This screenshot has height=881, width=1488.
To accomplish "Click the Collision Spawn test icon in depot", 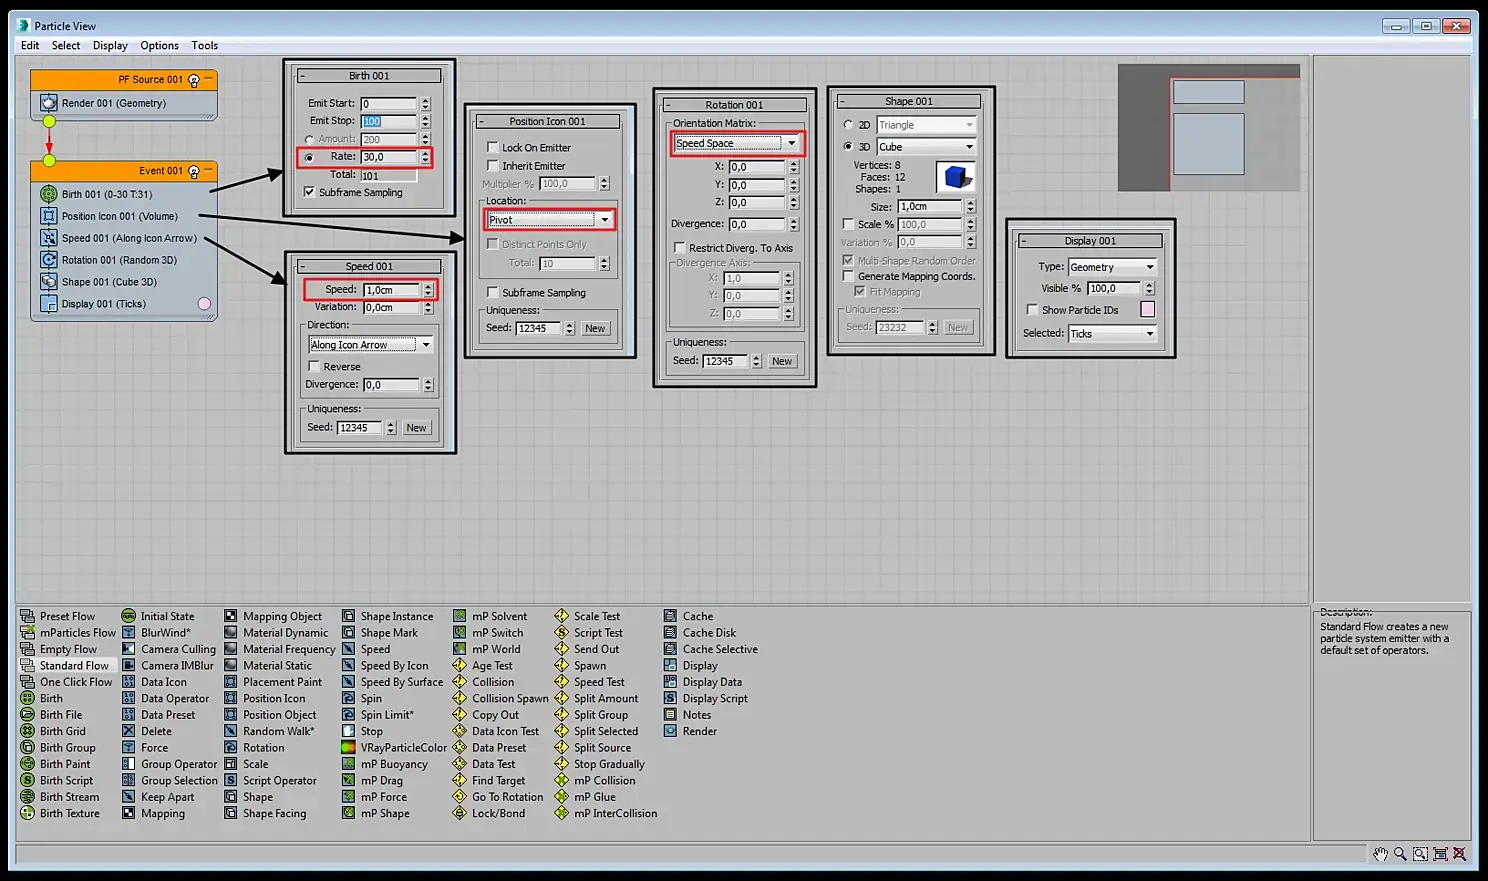I will [x=460, y=699].
